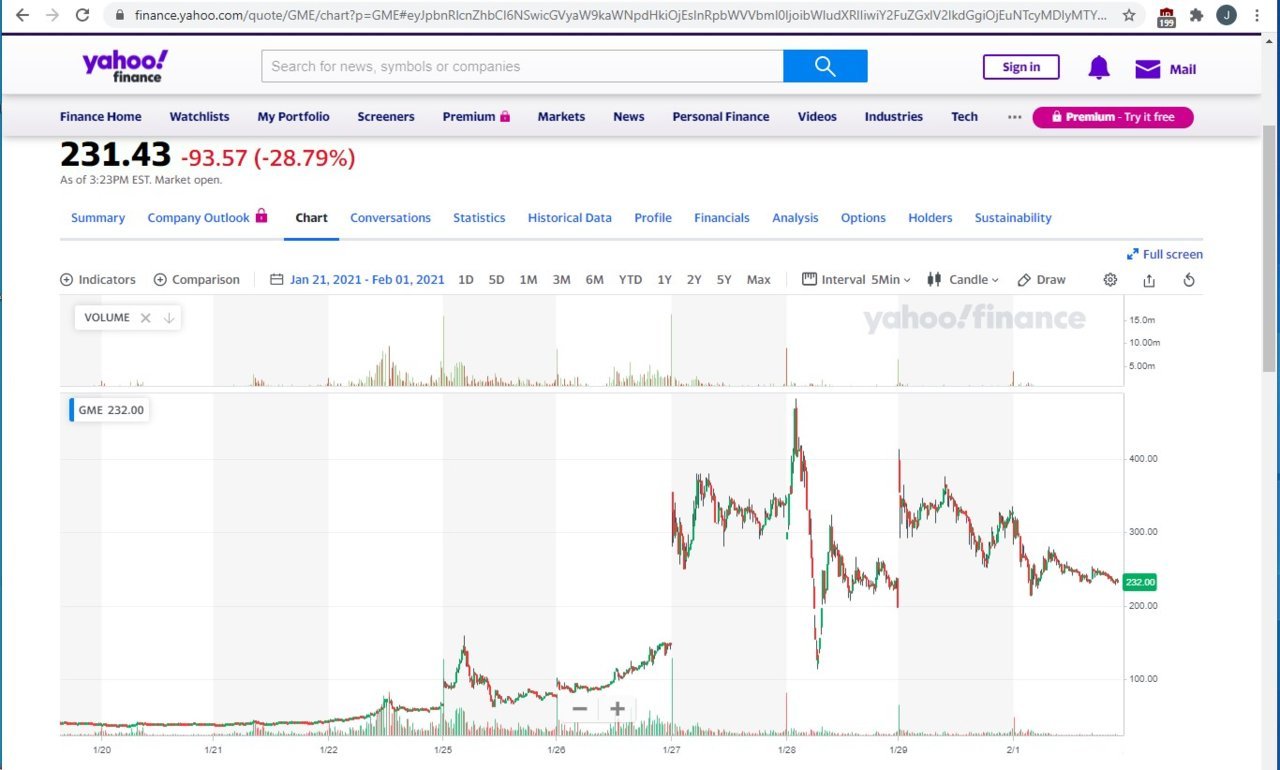The height and width of the screenshot is (770, 1280).
Task: Open the Analysis tab
Action: point(795,218)
